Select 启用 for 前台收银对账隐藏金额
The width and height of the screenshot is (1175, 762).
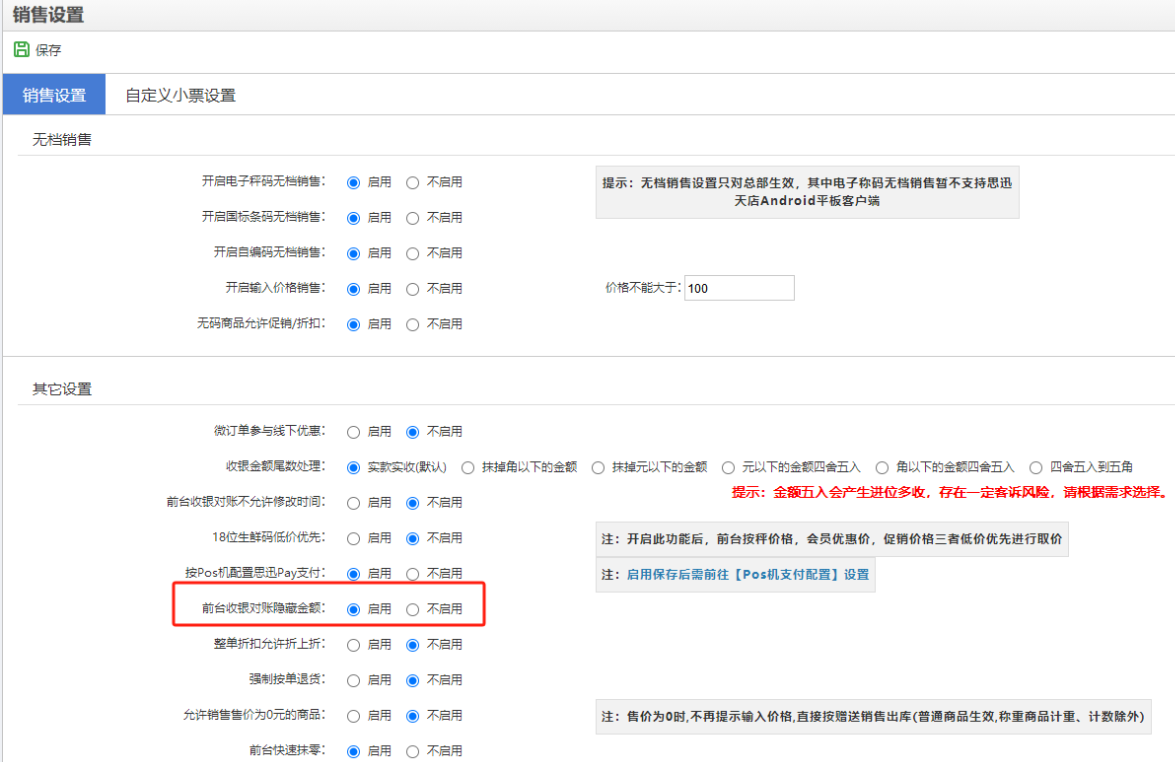353,609
